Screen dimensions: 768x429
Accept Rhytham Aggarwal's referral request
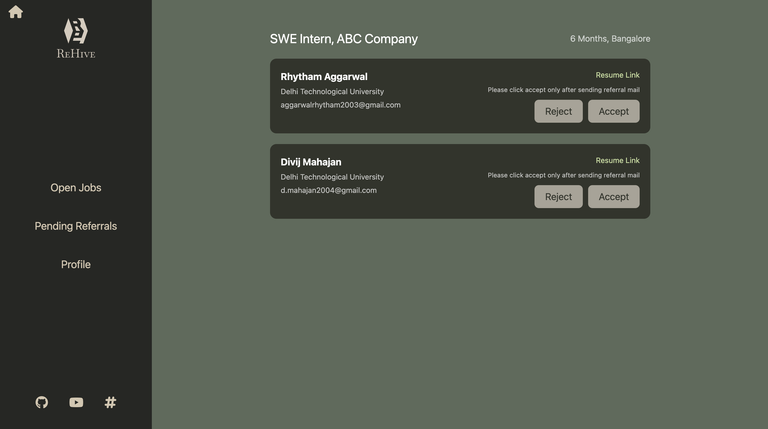coord(614,111)
